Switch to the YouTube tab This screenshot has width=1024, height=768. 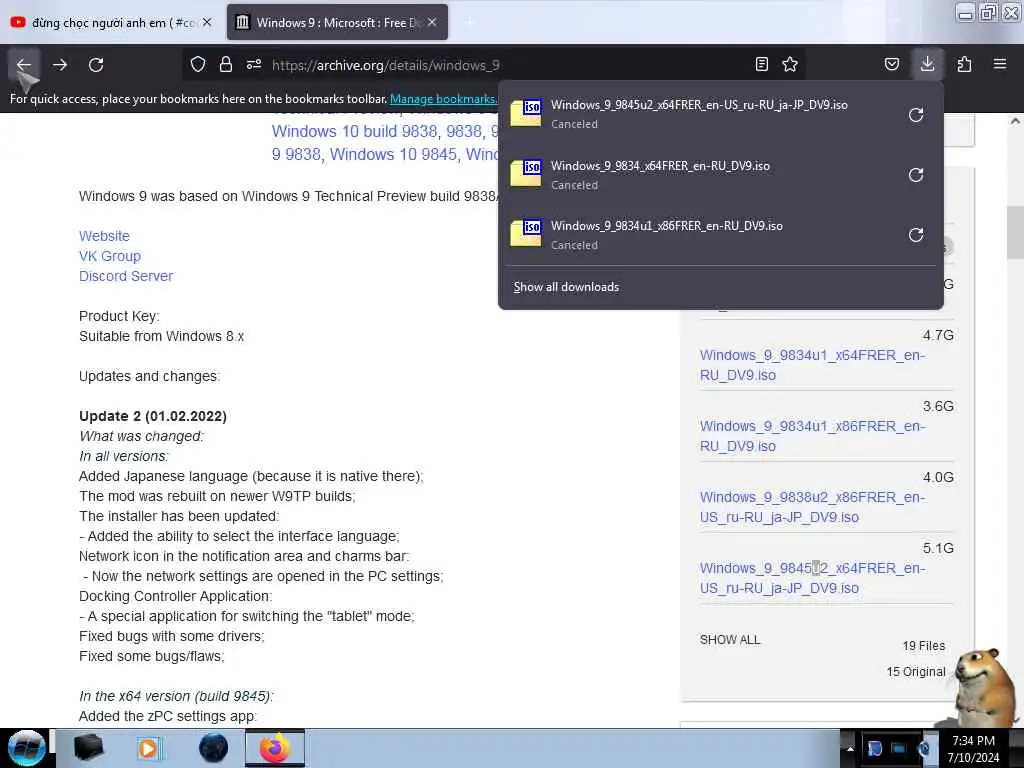click(x=111, y=22)
